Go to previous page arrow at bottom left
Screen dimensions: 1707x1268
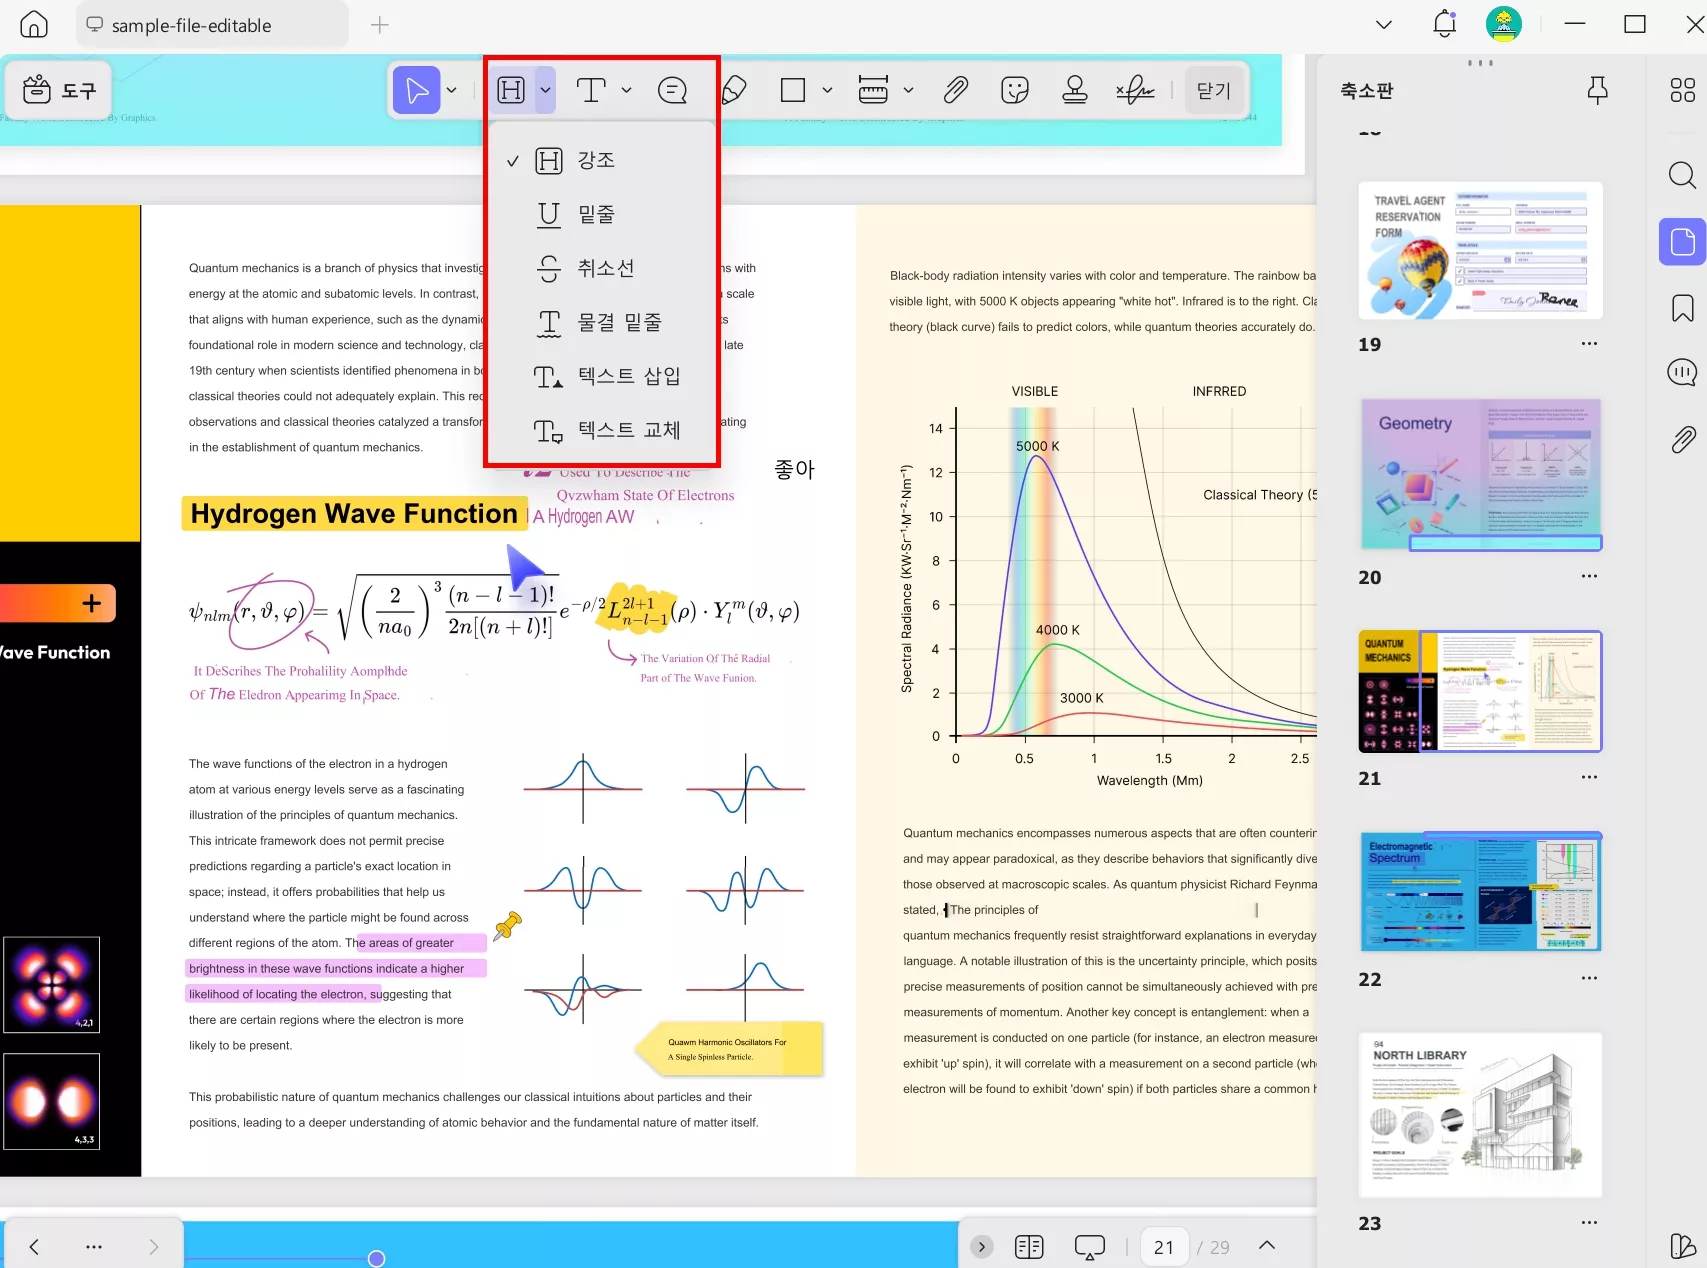click(34, 1246)
